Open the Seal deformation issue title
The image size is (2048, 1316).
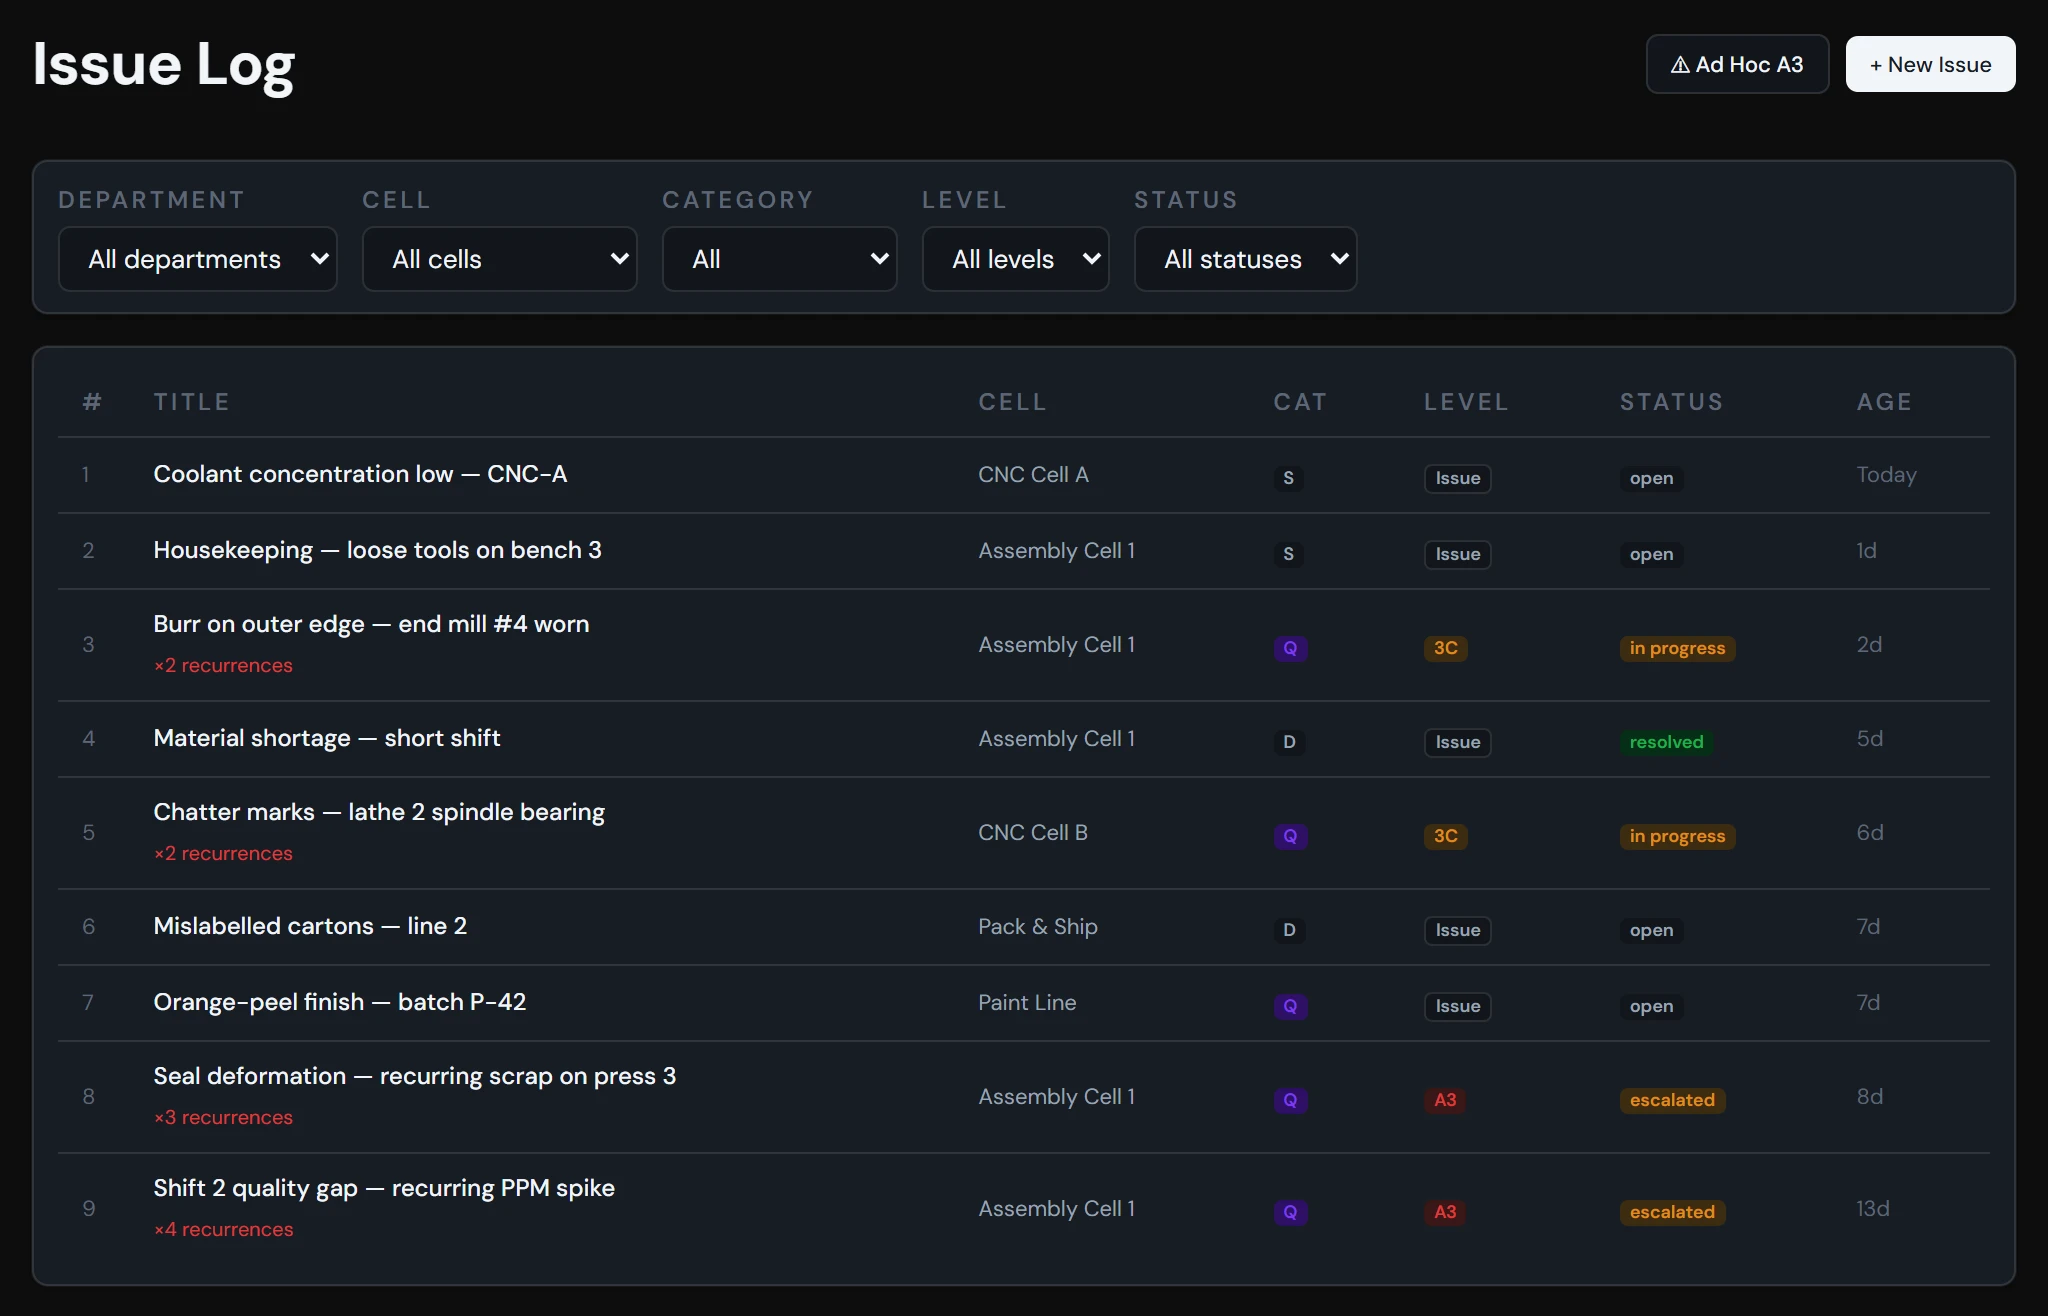click(x=414, y=1076)
